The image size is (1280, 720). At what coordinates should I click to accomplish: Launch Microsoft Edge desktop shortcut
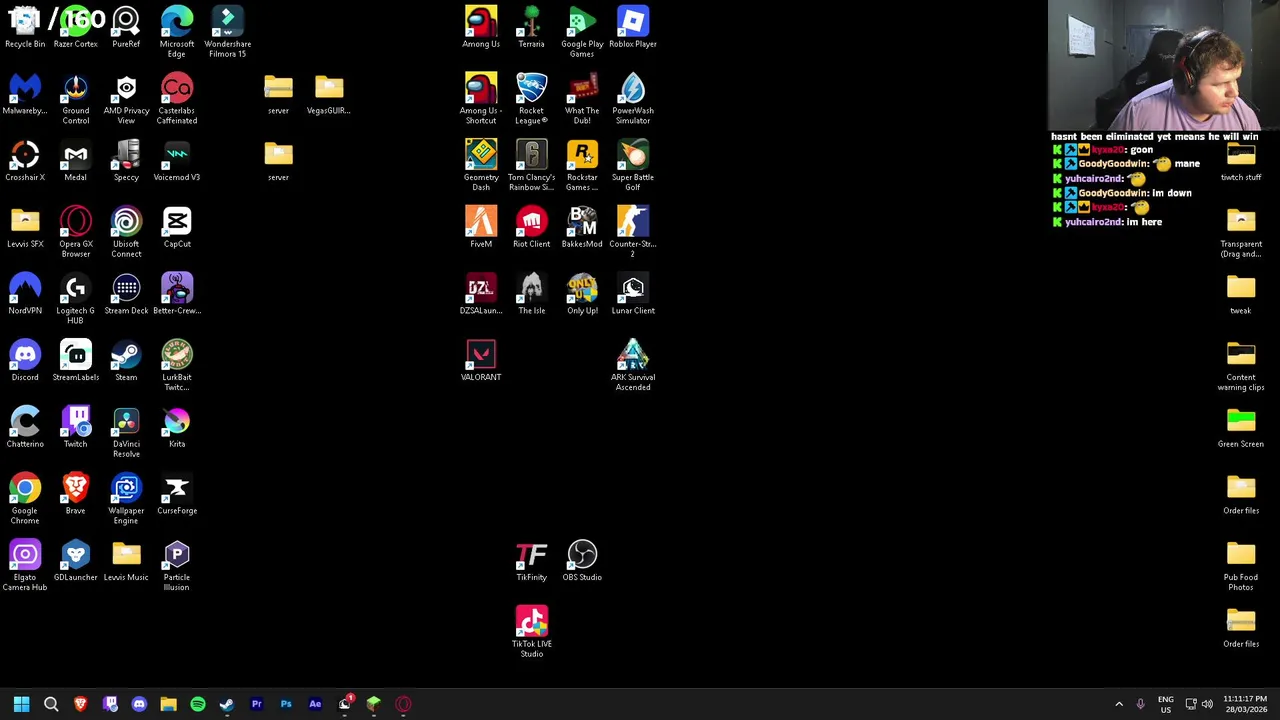(x=177, y=32)
